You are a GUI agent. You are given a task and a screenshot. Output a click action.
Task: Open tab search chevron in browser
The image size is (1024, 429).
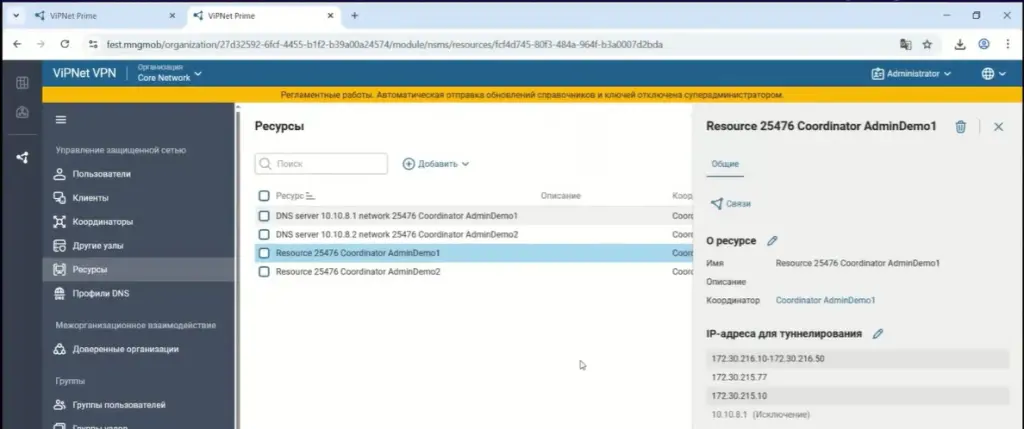coord(15,16)
